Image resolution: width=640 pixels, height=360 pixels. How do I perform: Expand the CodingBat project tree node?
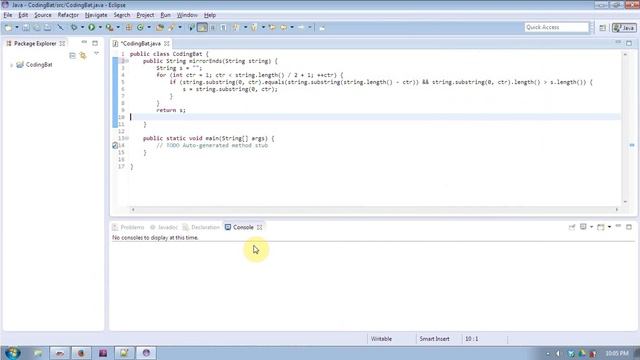(x=11, y=65)
